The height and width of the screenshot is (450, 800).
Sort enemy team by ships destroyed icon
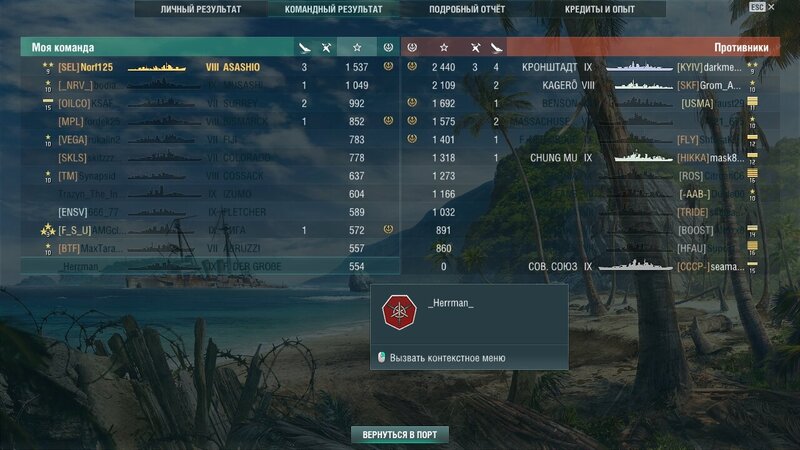coord(475,47)
